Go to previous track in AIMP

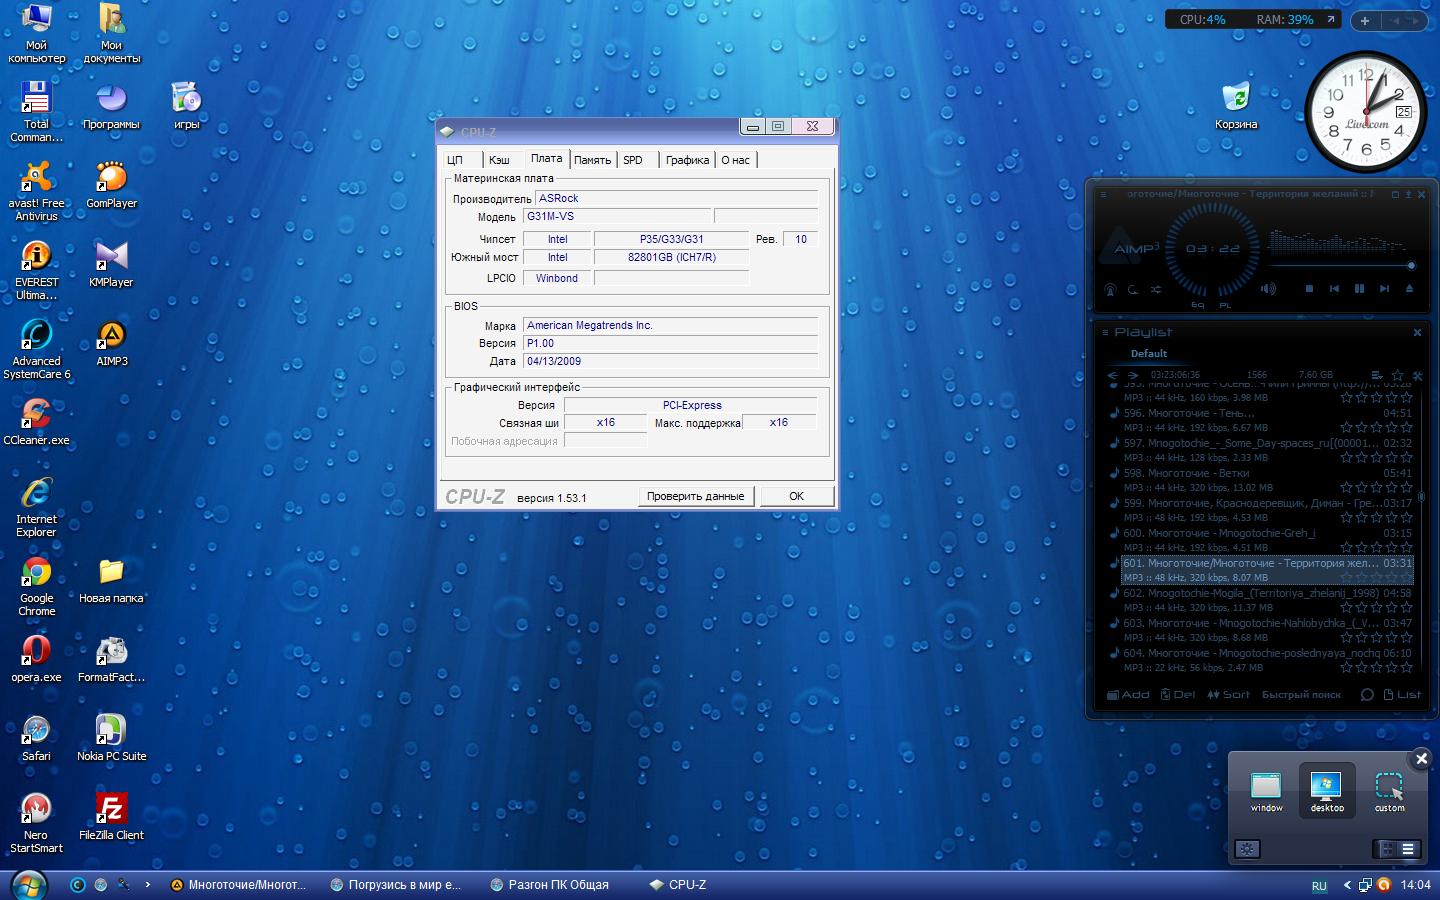point(1334,289)
